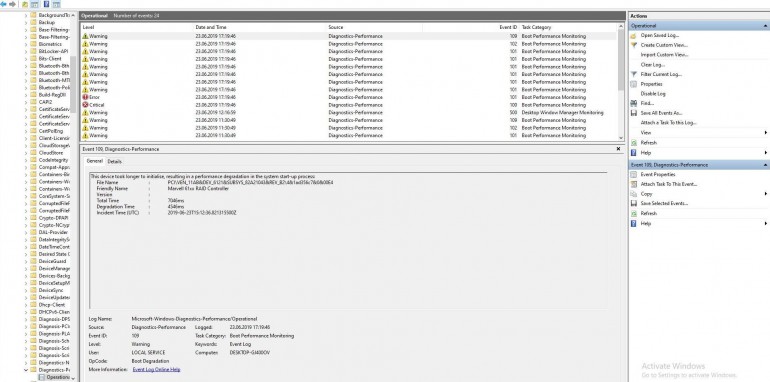Switch to the Details tab
The image size is (770, 382).
click(x=114, y=162)
